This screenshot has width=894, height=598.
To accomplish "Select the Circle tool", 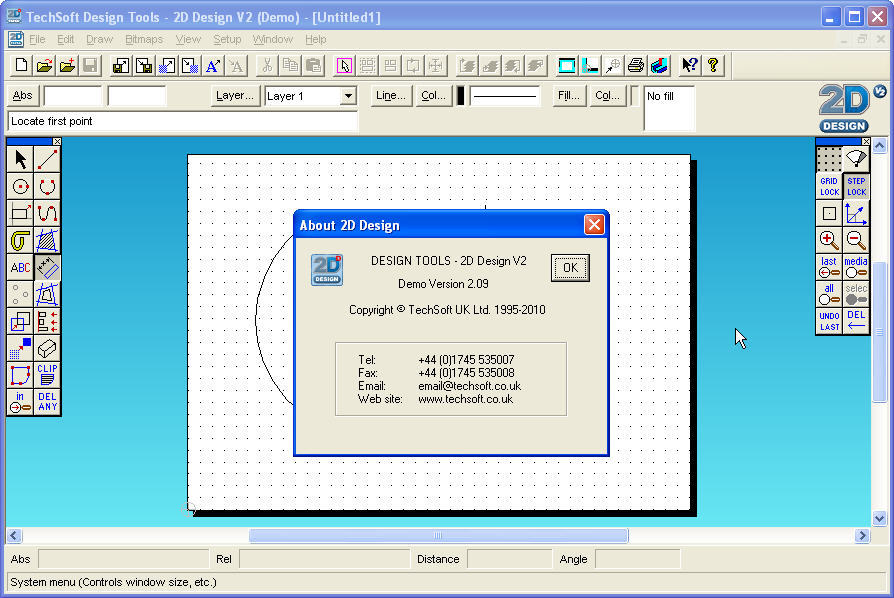I will click(20, 185).
